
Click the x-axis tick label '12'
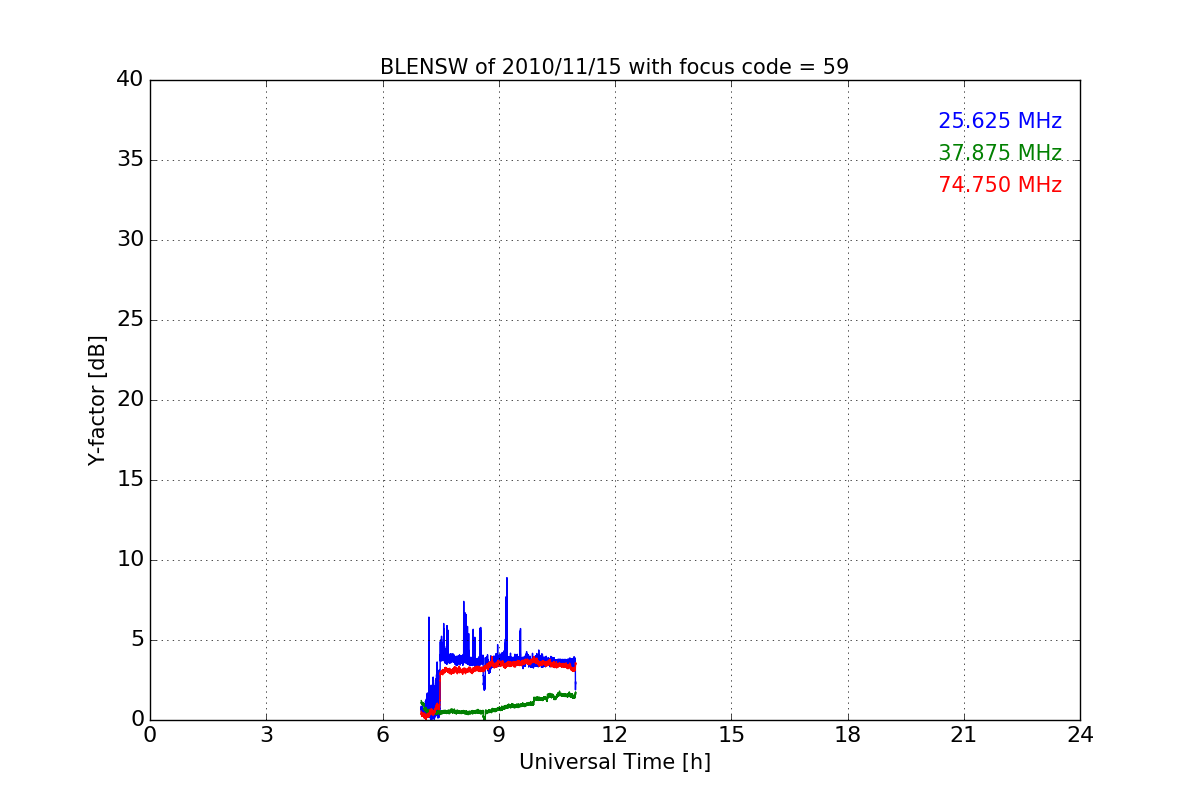[x=615, y=734]
